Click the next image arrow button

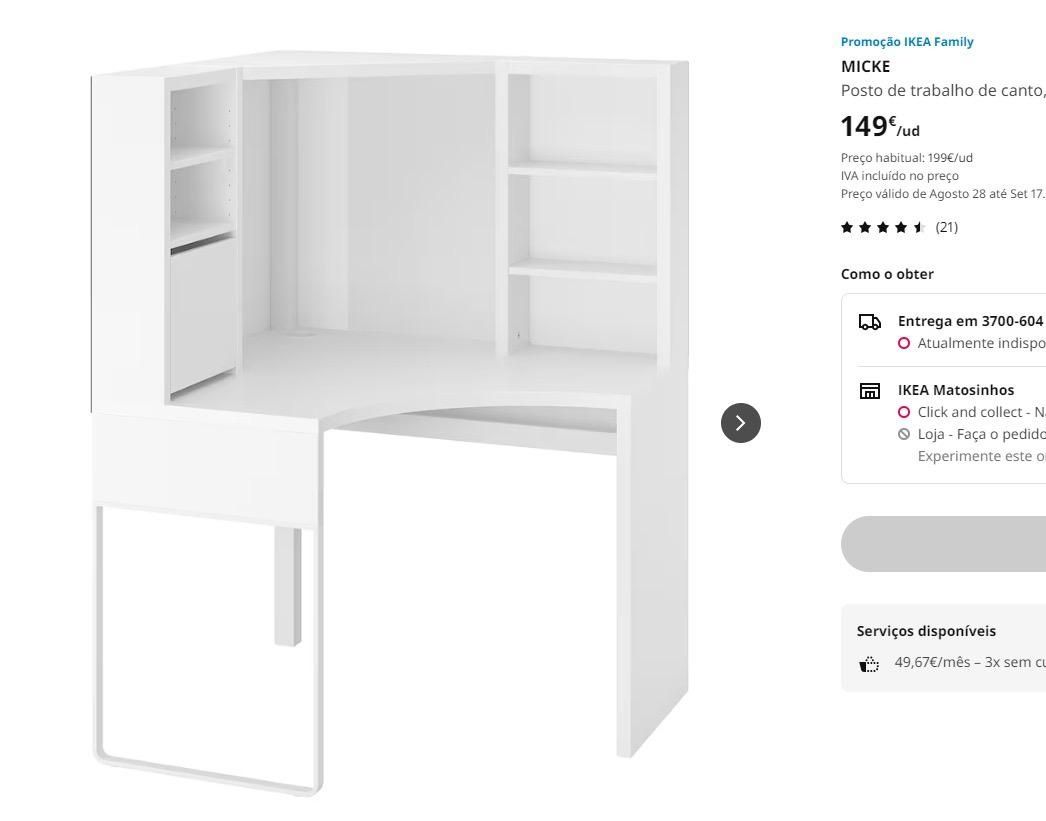point(740,423)
